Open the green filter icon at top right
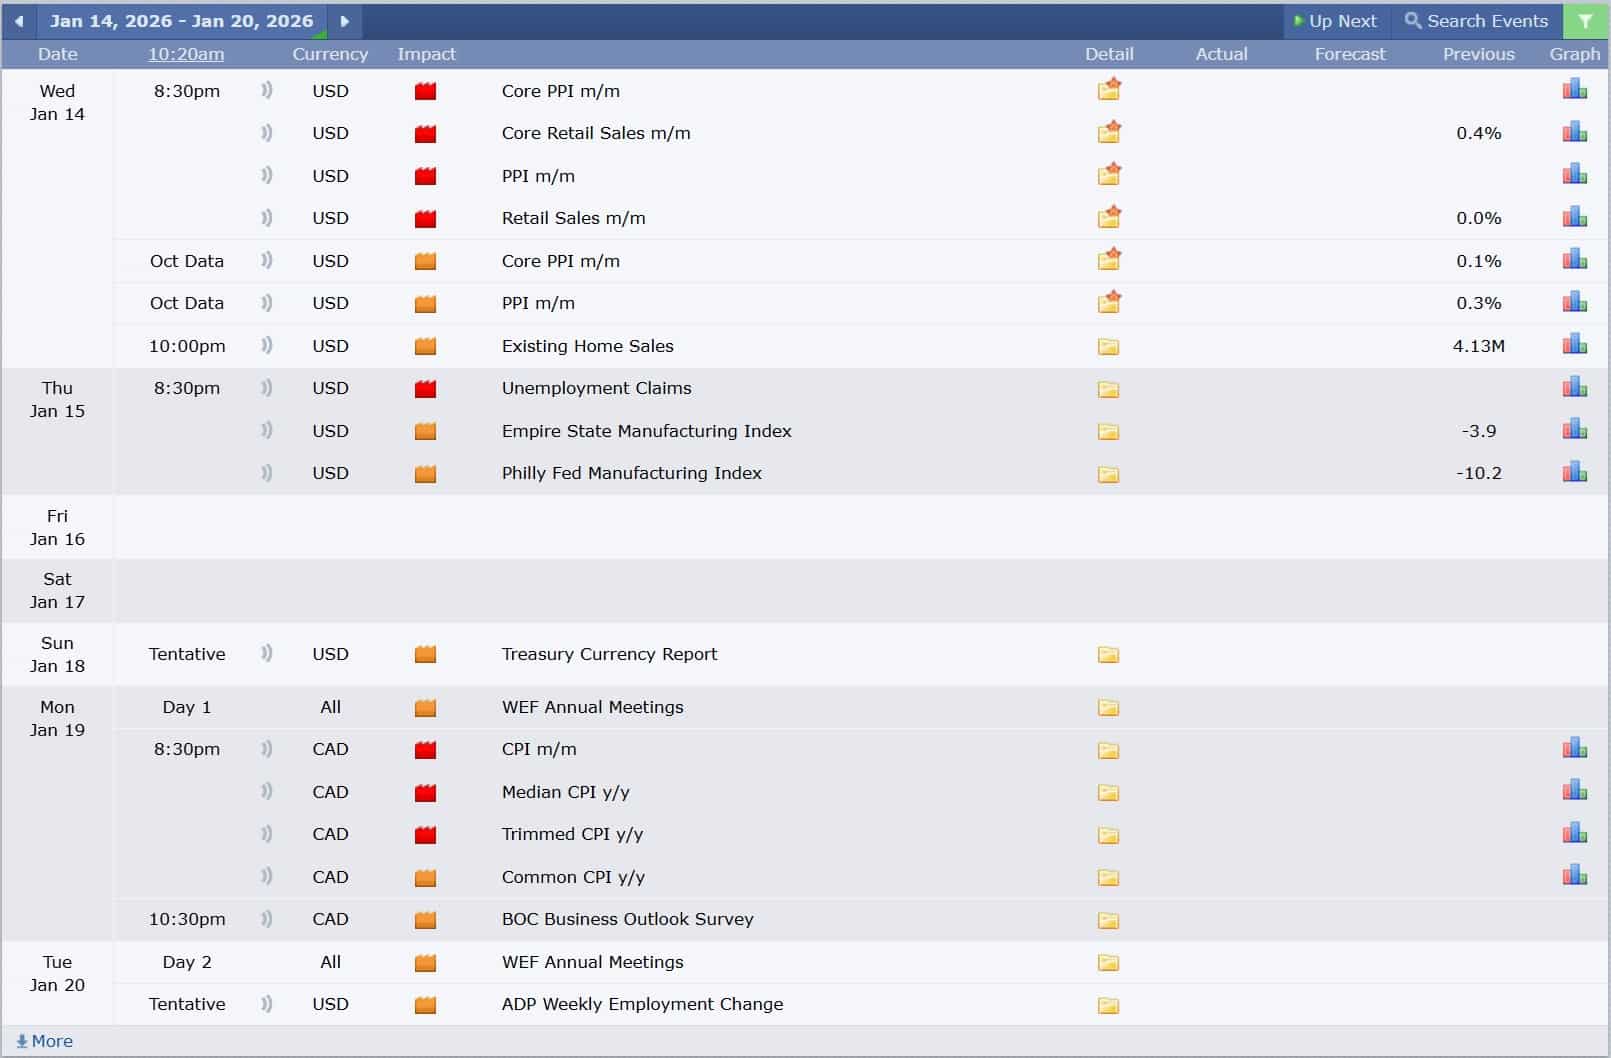The width and height of the screenshot is (1611, 1058). pyautogui.click(x=1585, y=20)
